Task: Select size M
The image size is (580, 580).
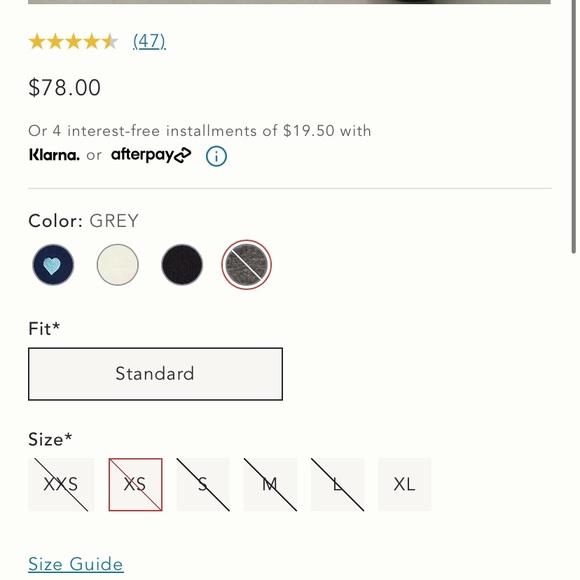Action: click(270, 485)
